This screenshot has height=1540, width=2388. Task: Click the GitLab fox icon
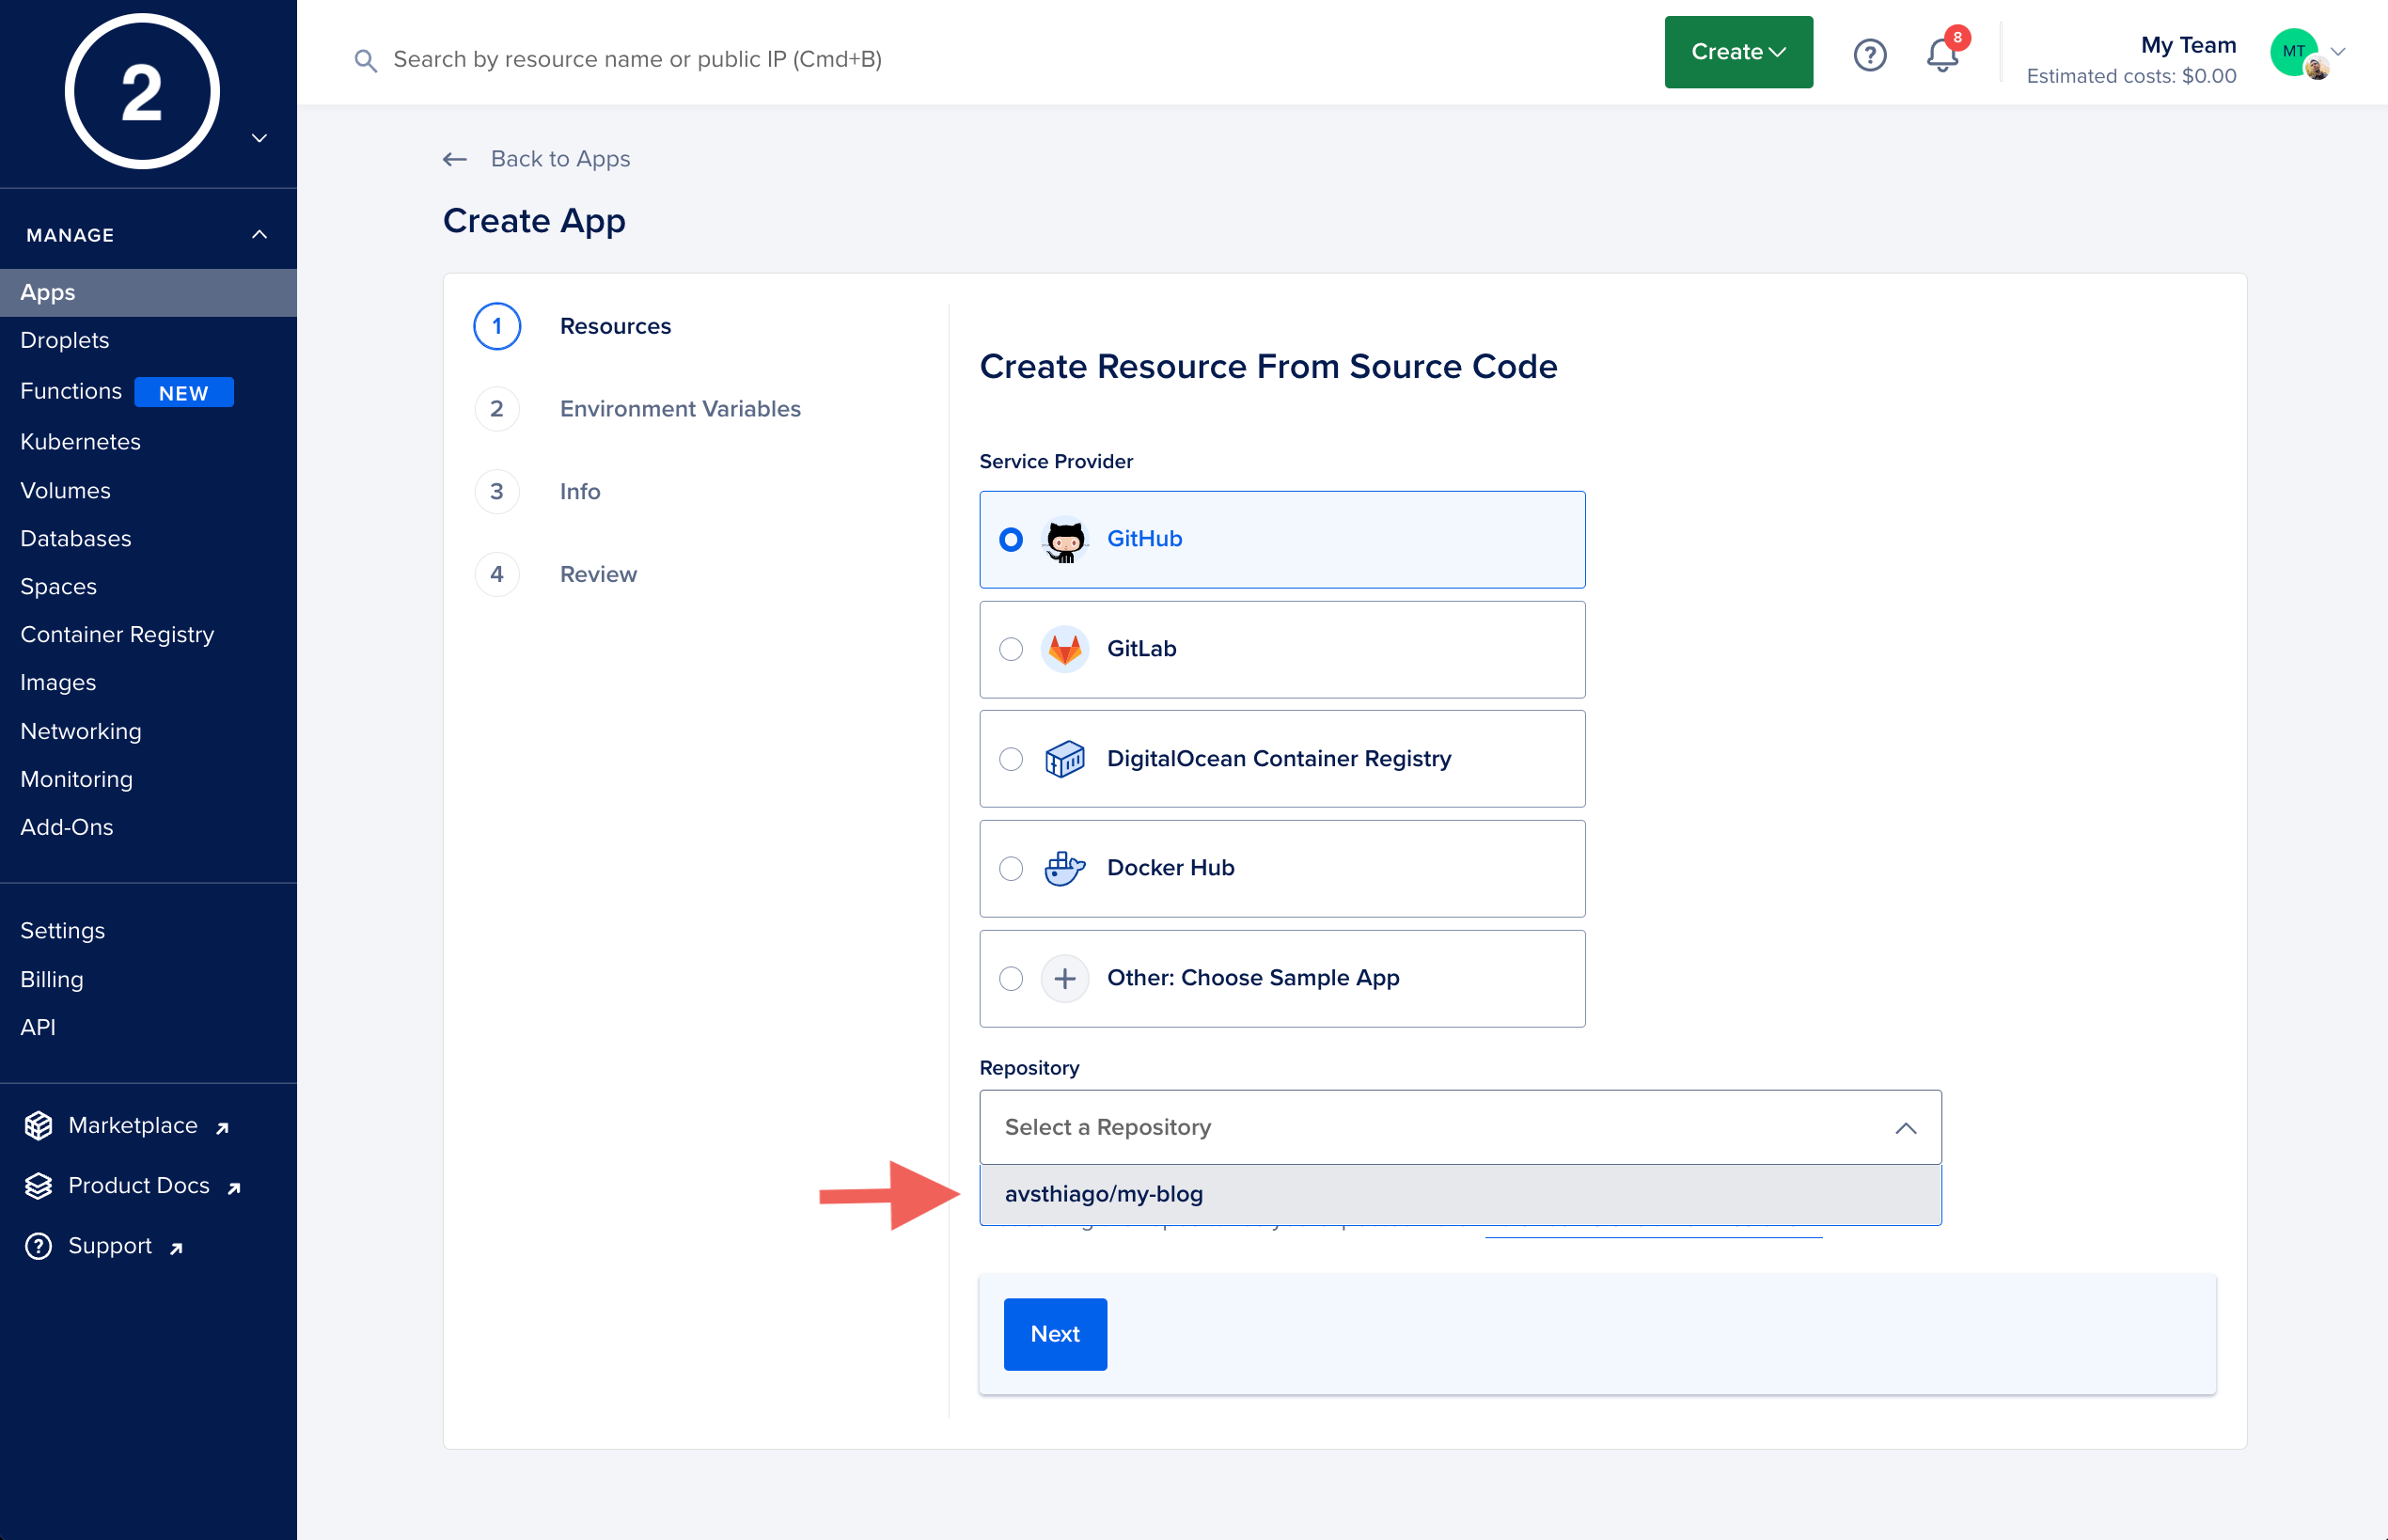(x=1065, y=649)
